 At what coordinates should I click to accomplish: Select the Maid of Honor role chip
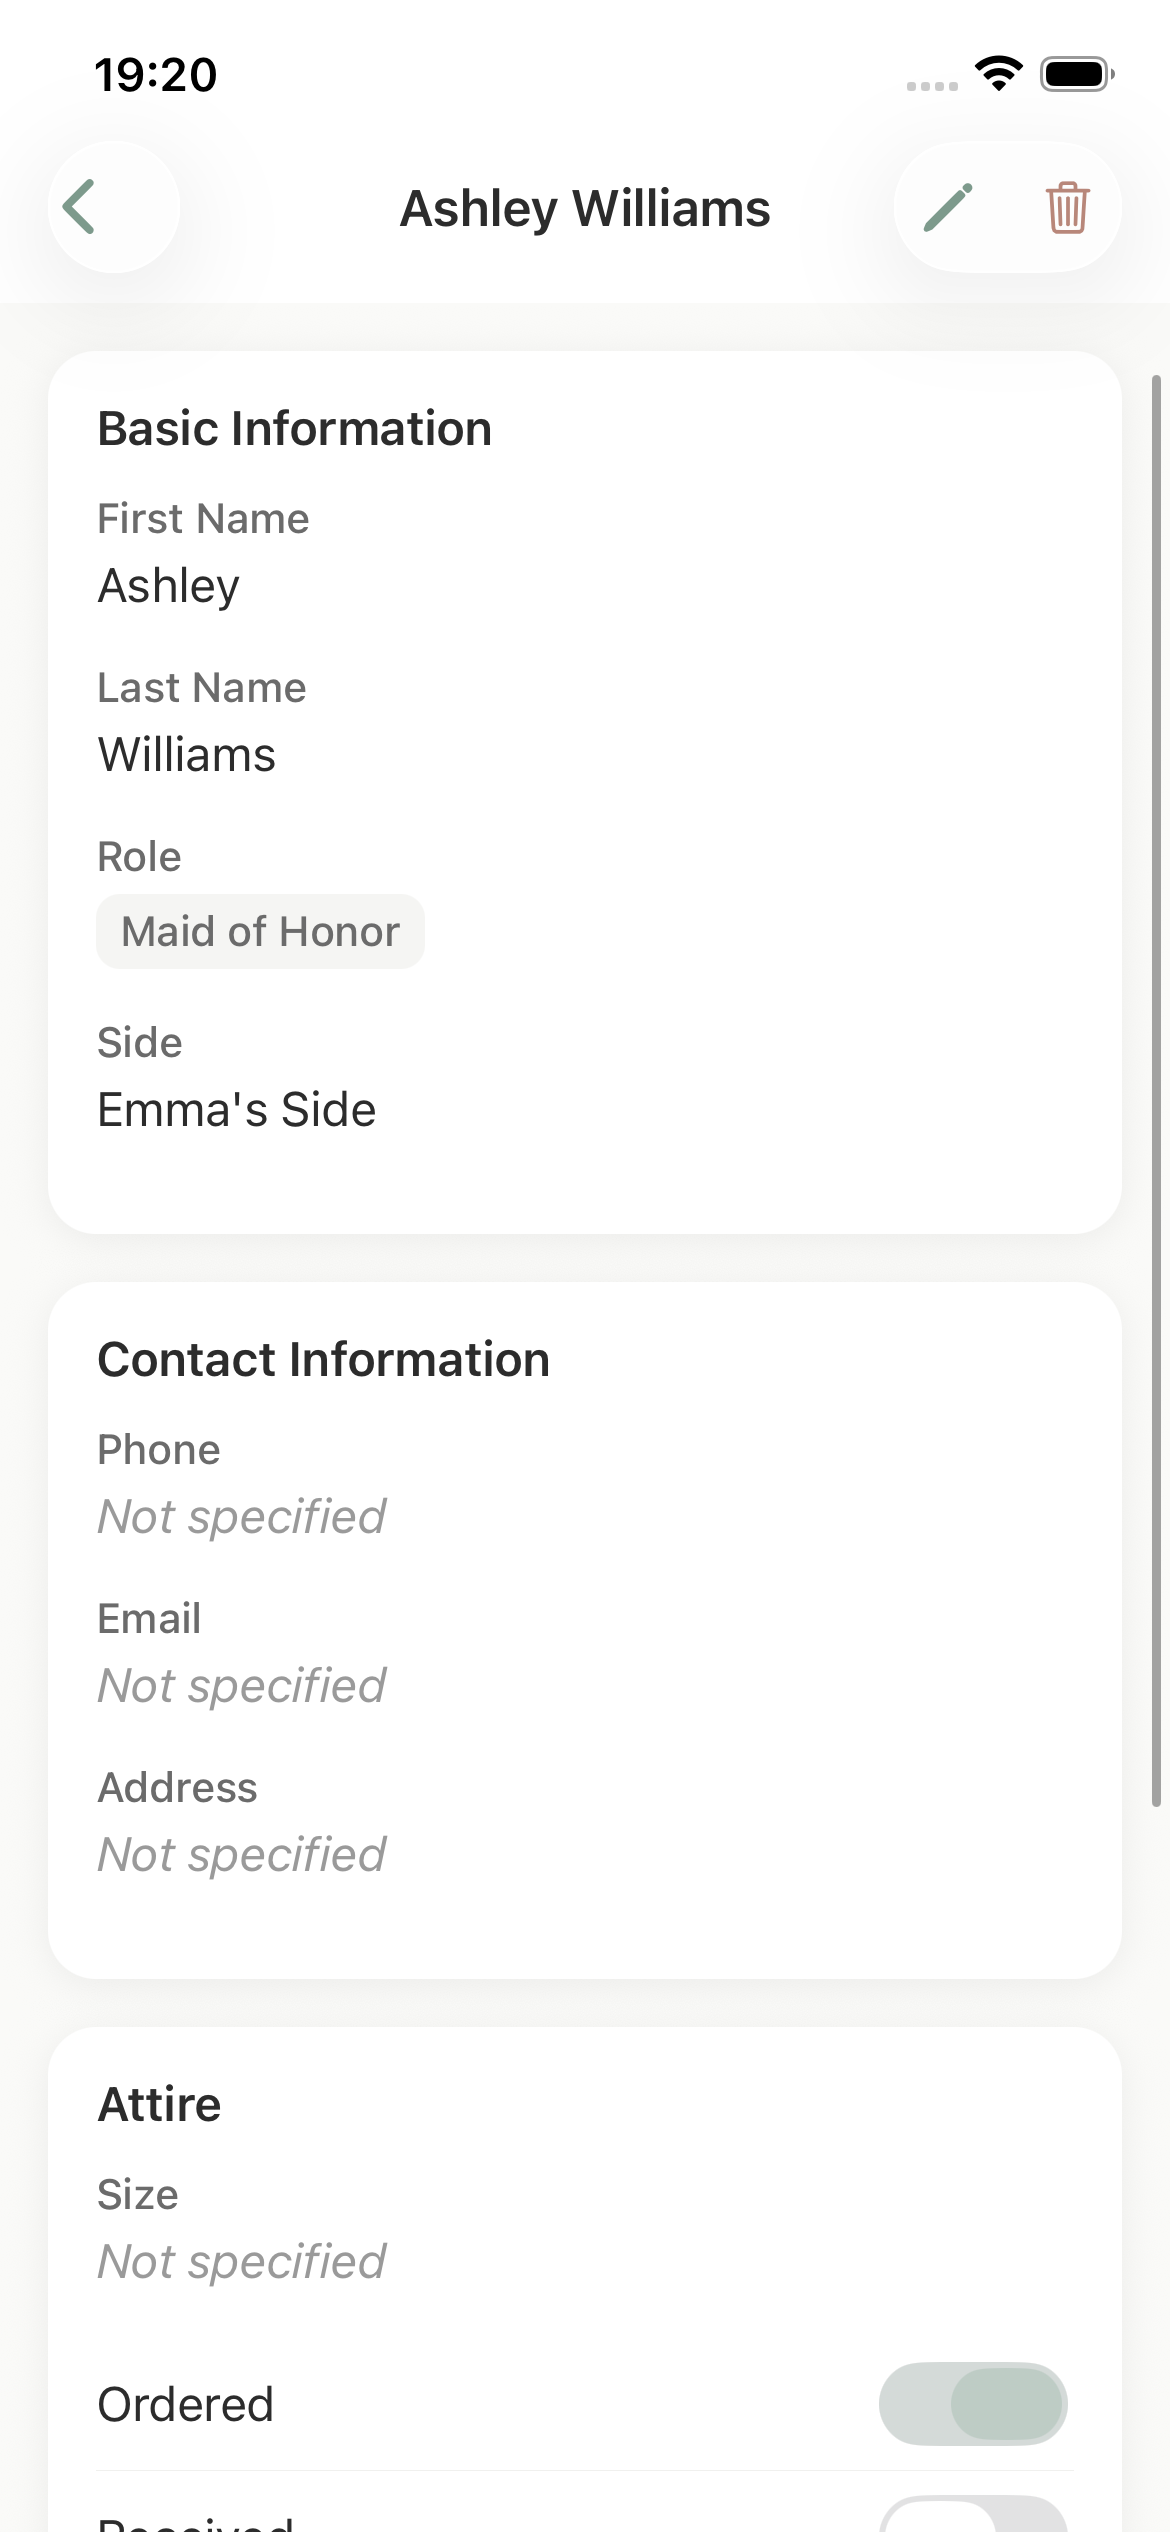pyautogui.click(x=260, y=932)
